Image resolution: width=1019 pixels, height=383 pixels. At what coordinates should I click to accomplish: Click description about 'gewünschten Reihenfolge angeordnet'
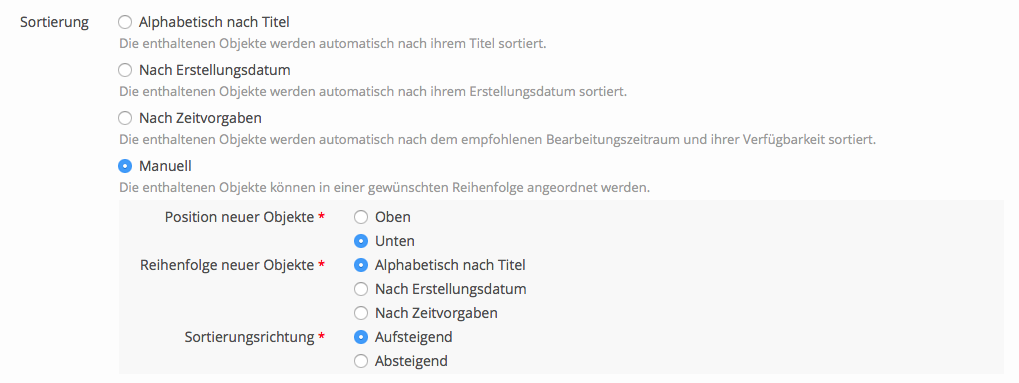384,188
